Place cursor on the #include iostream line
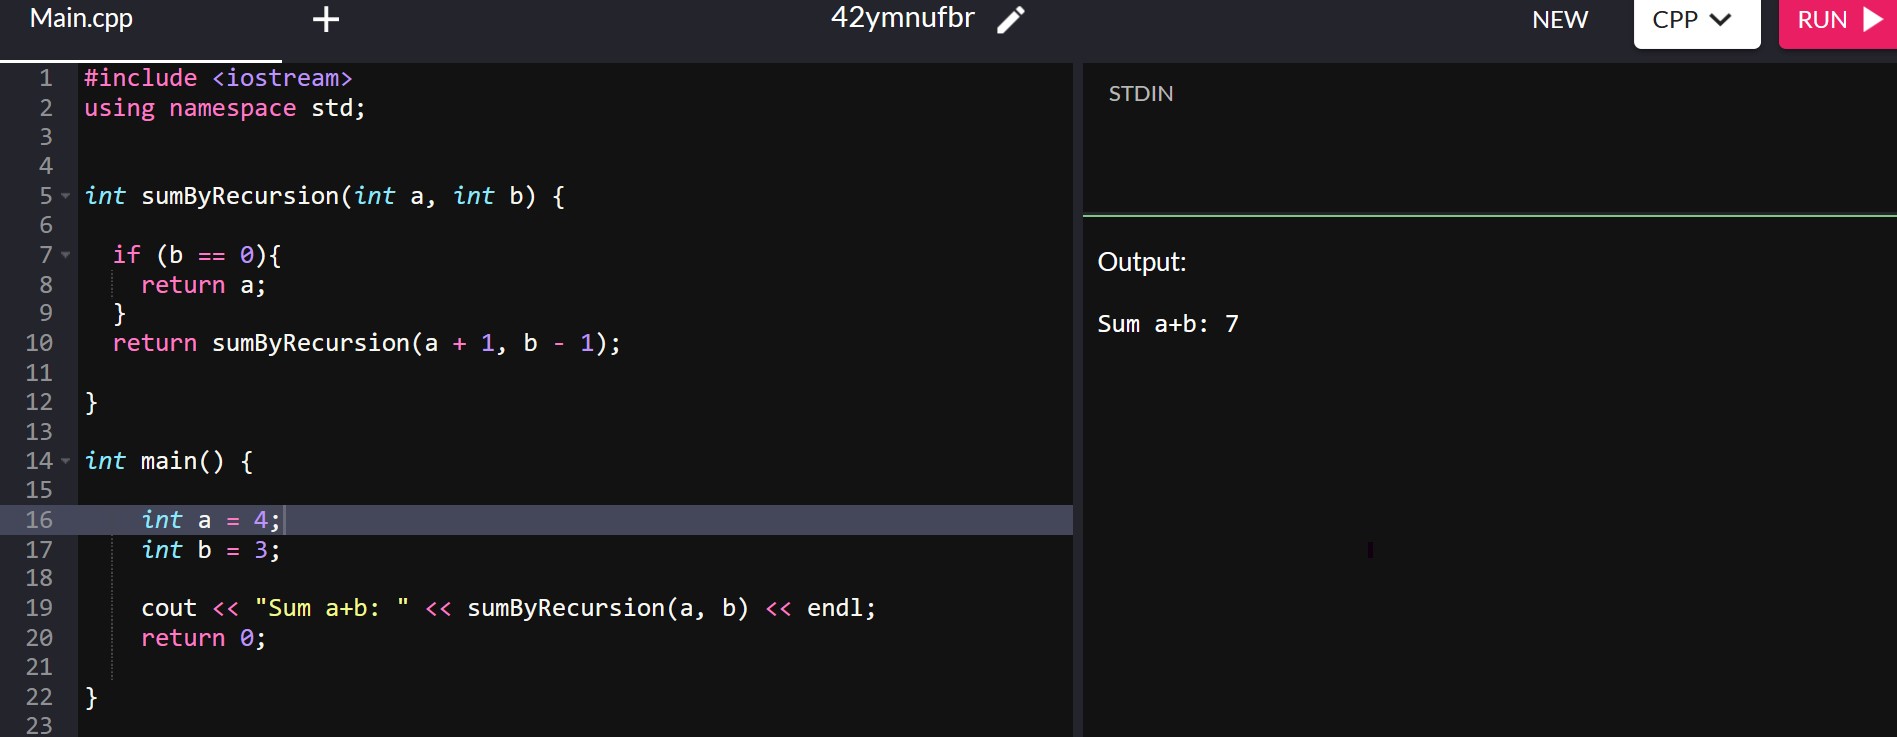 pyautogui.click(x=218, y=78)
